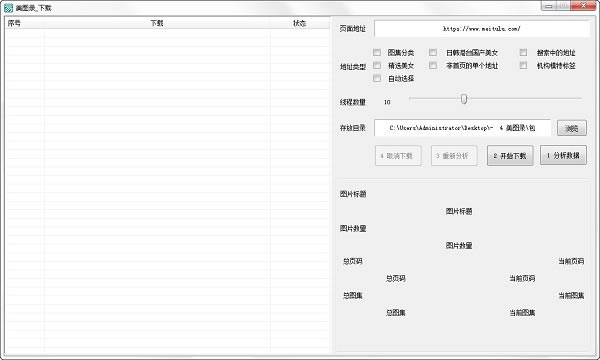Tick the 图集分类 checkbox

pyautogui.click(x=377, y=52)
